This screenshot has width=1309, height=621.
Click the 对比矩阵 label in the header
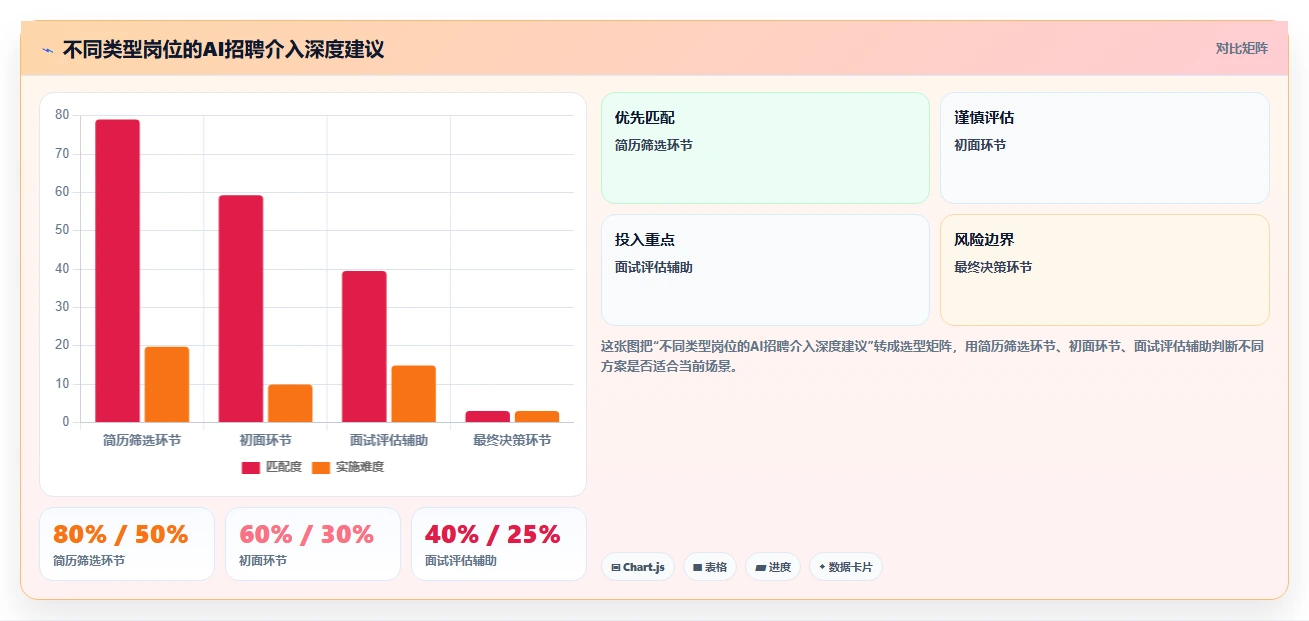click(1242, 48)
